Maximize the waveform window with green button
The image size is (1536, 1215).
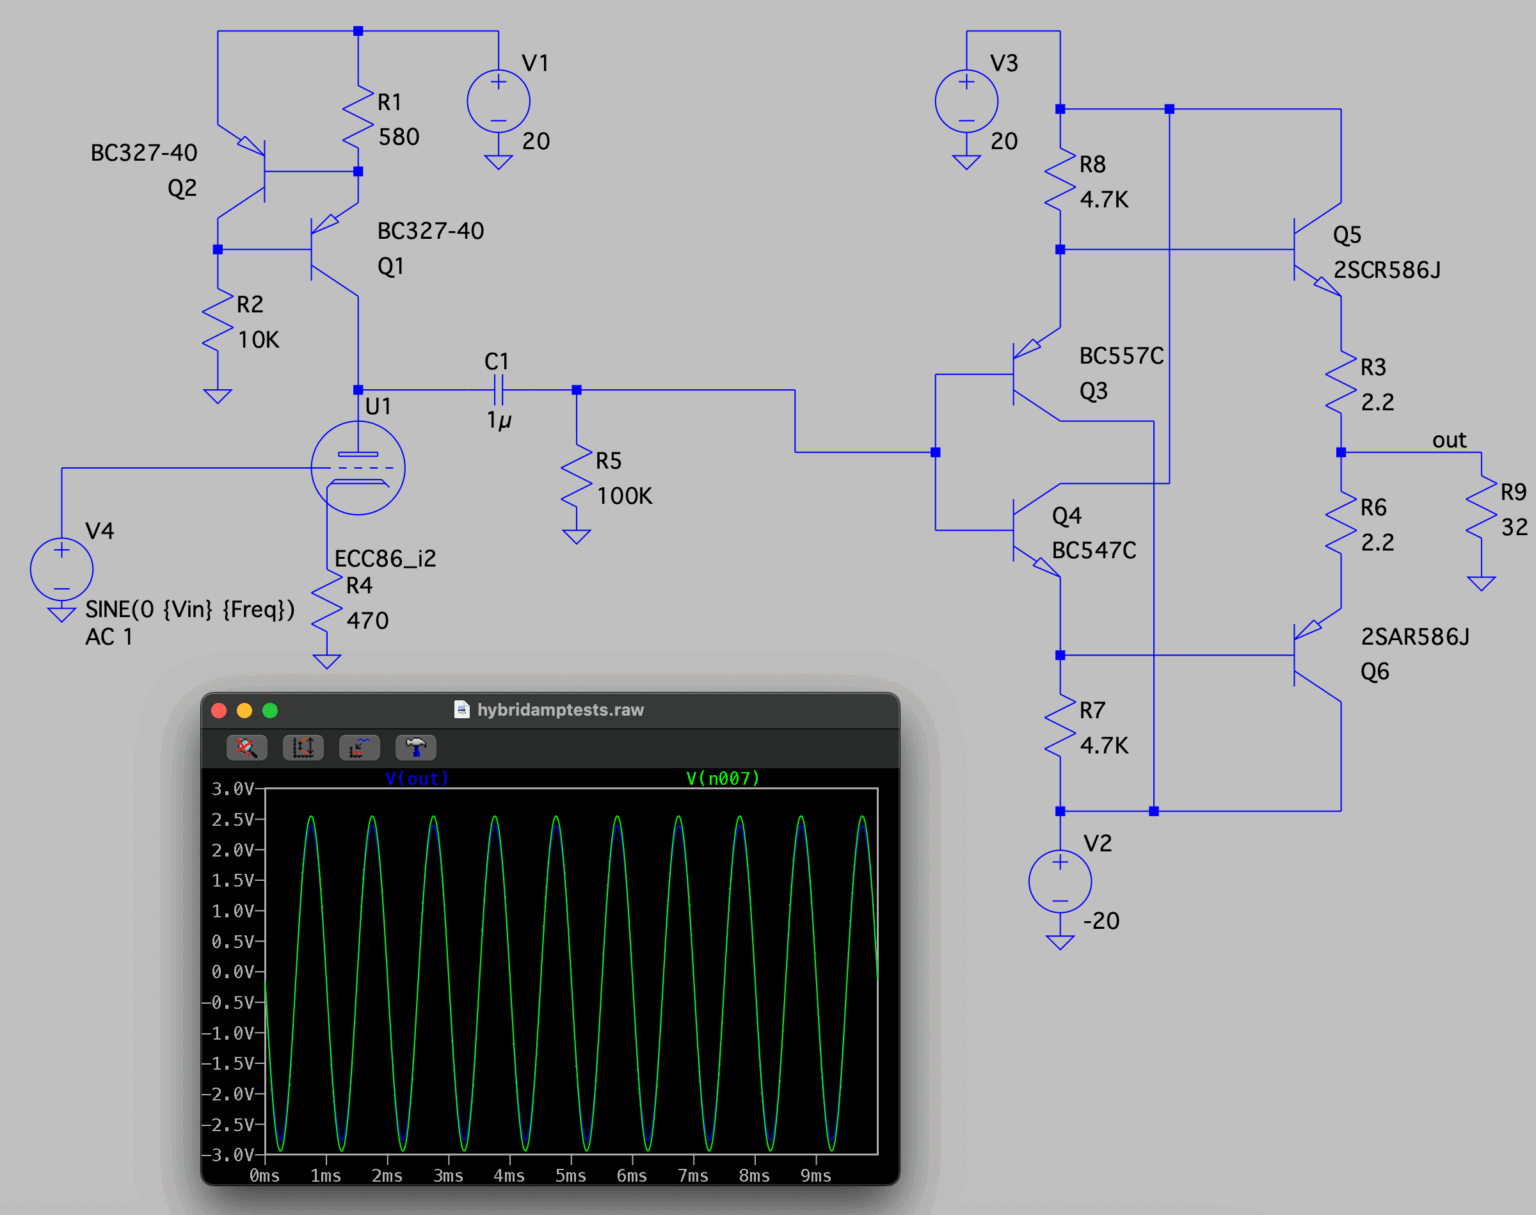tap(270, 710)
